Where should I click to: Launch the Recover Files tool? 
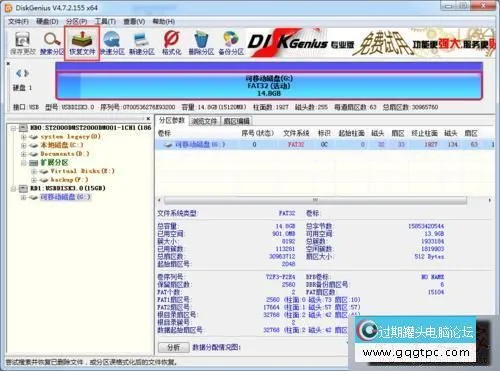pos(82,43)
